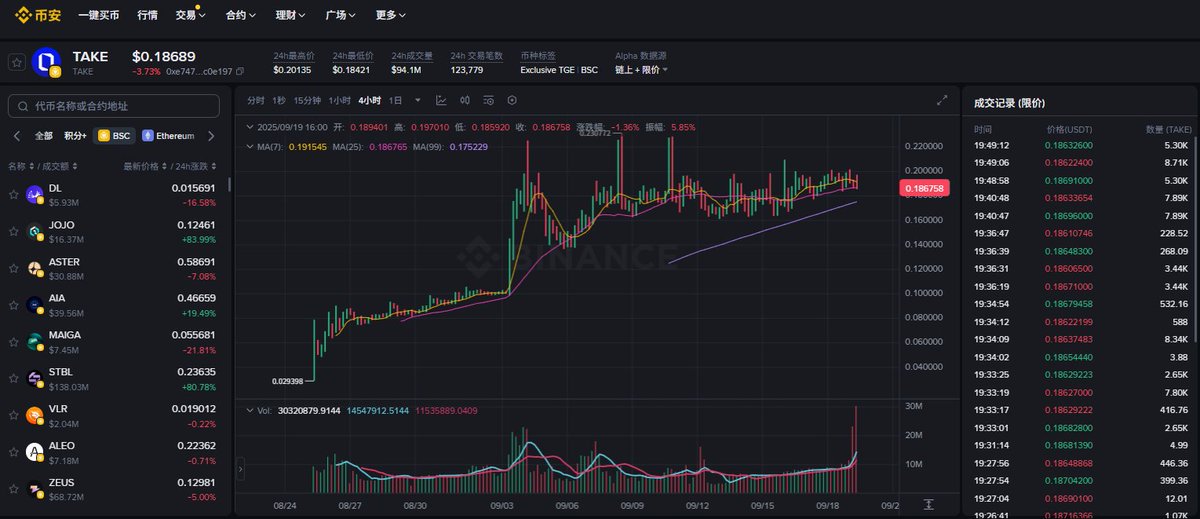Favorite DL with its star icon
This screenshot has width=1200, height=519.
coord(14,193)
